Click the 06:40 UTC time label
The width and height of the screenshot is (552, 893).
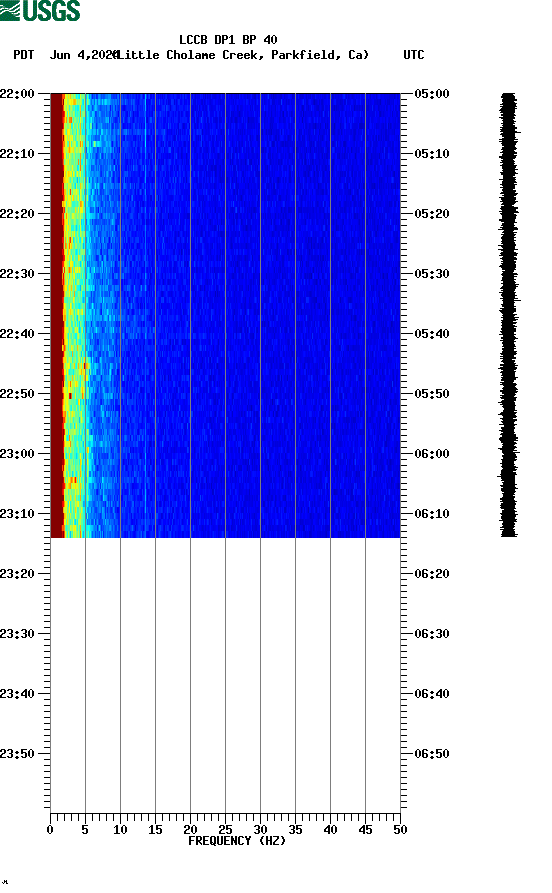[432, 694]
